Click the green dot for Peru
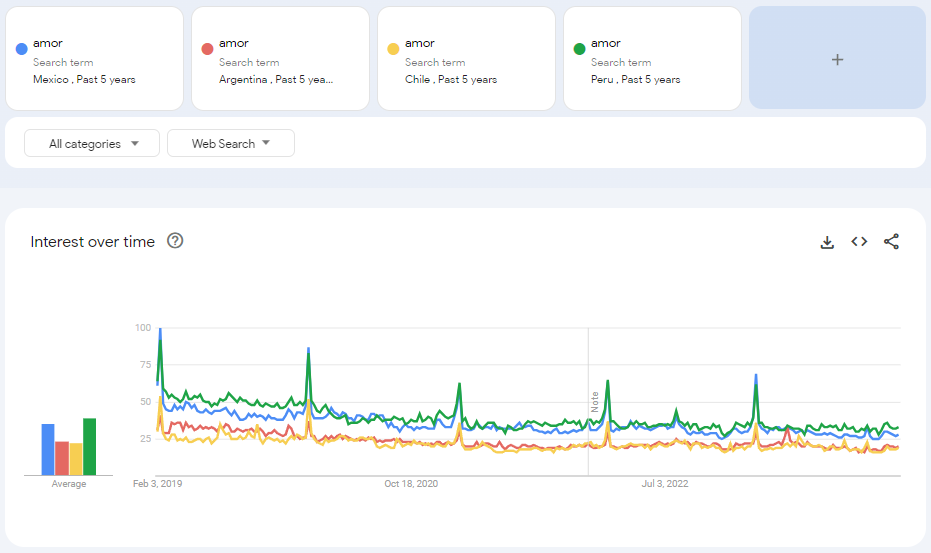This screenshot has height=553, width=931. [x=580, y=49]
